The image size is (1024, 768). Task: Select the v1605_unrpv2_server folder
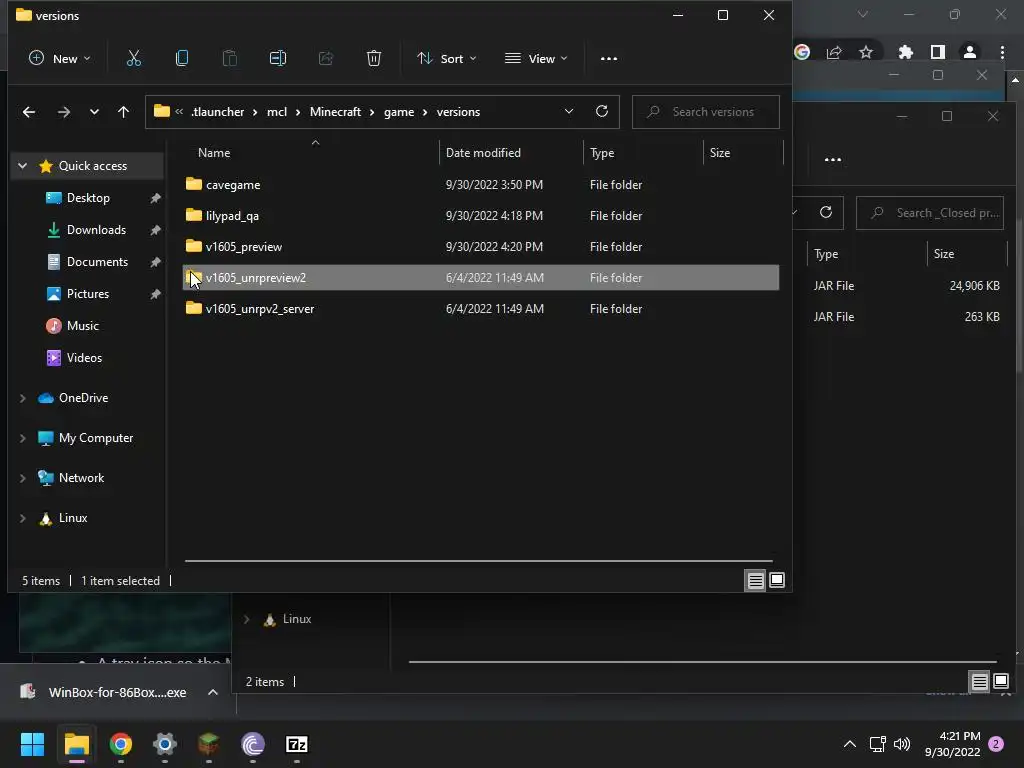point(481,309)
